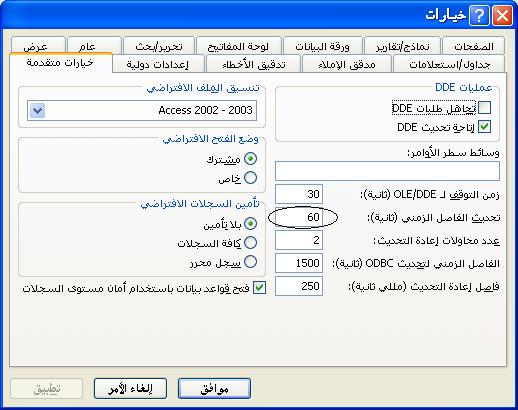Click the help question mark icon

(479, 16)
